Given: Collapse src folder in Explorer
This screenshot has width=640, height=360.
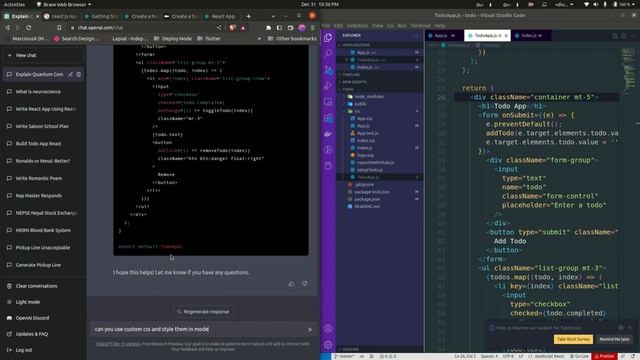Looking at the screenshot, I should click(357, 111).
